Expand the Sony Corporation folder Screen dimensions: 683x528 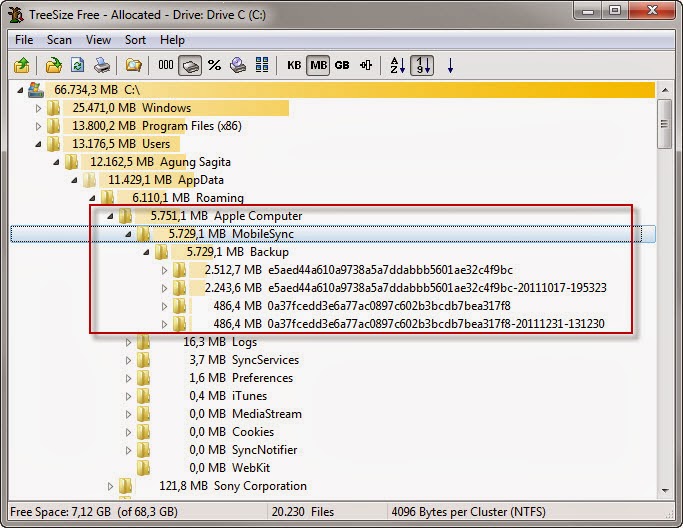tap(110, 486)
